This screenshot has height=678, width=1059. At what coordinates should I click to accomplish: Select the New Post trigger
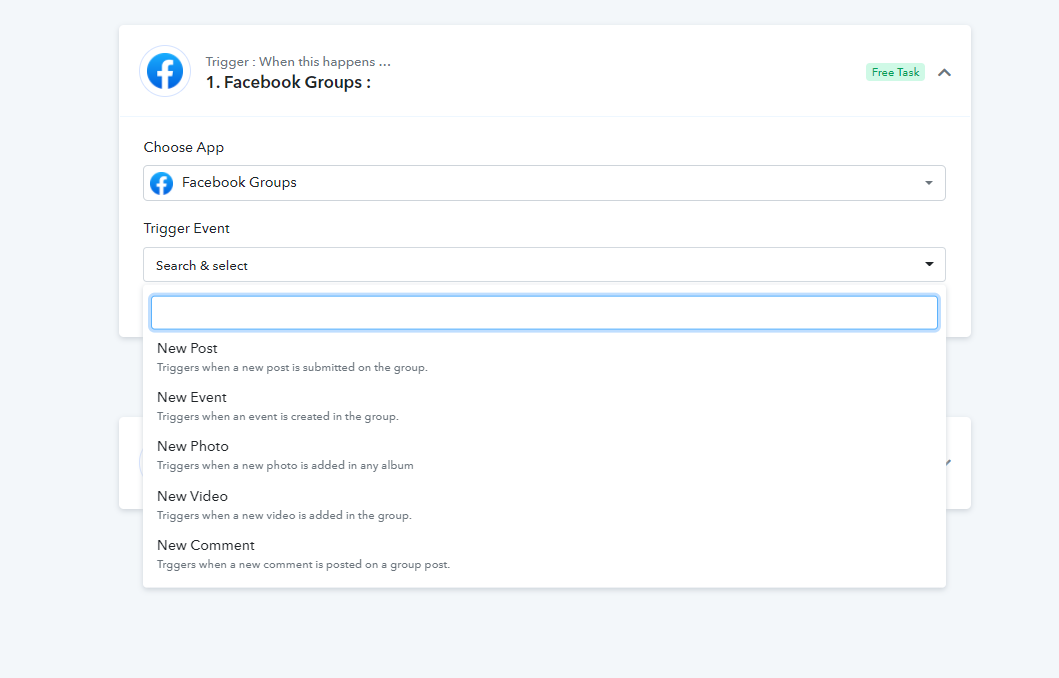[x=544, y=357]
